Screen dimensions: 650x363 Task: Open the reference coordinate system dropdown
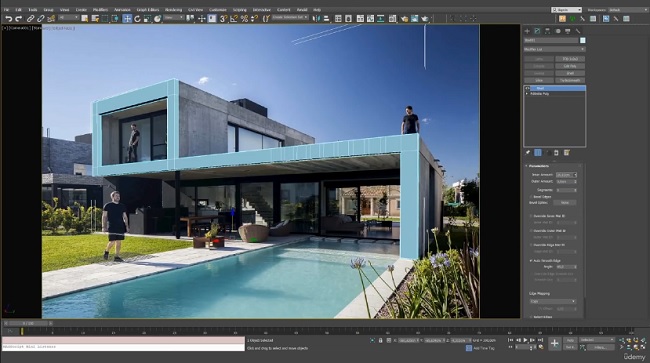click(x=174, y=18)
